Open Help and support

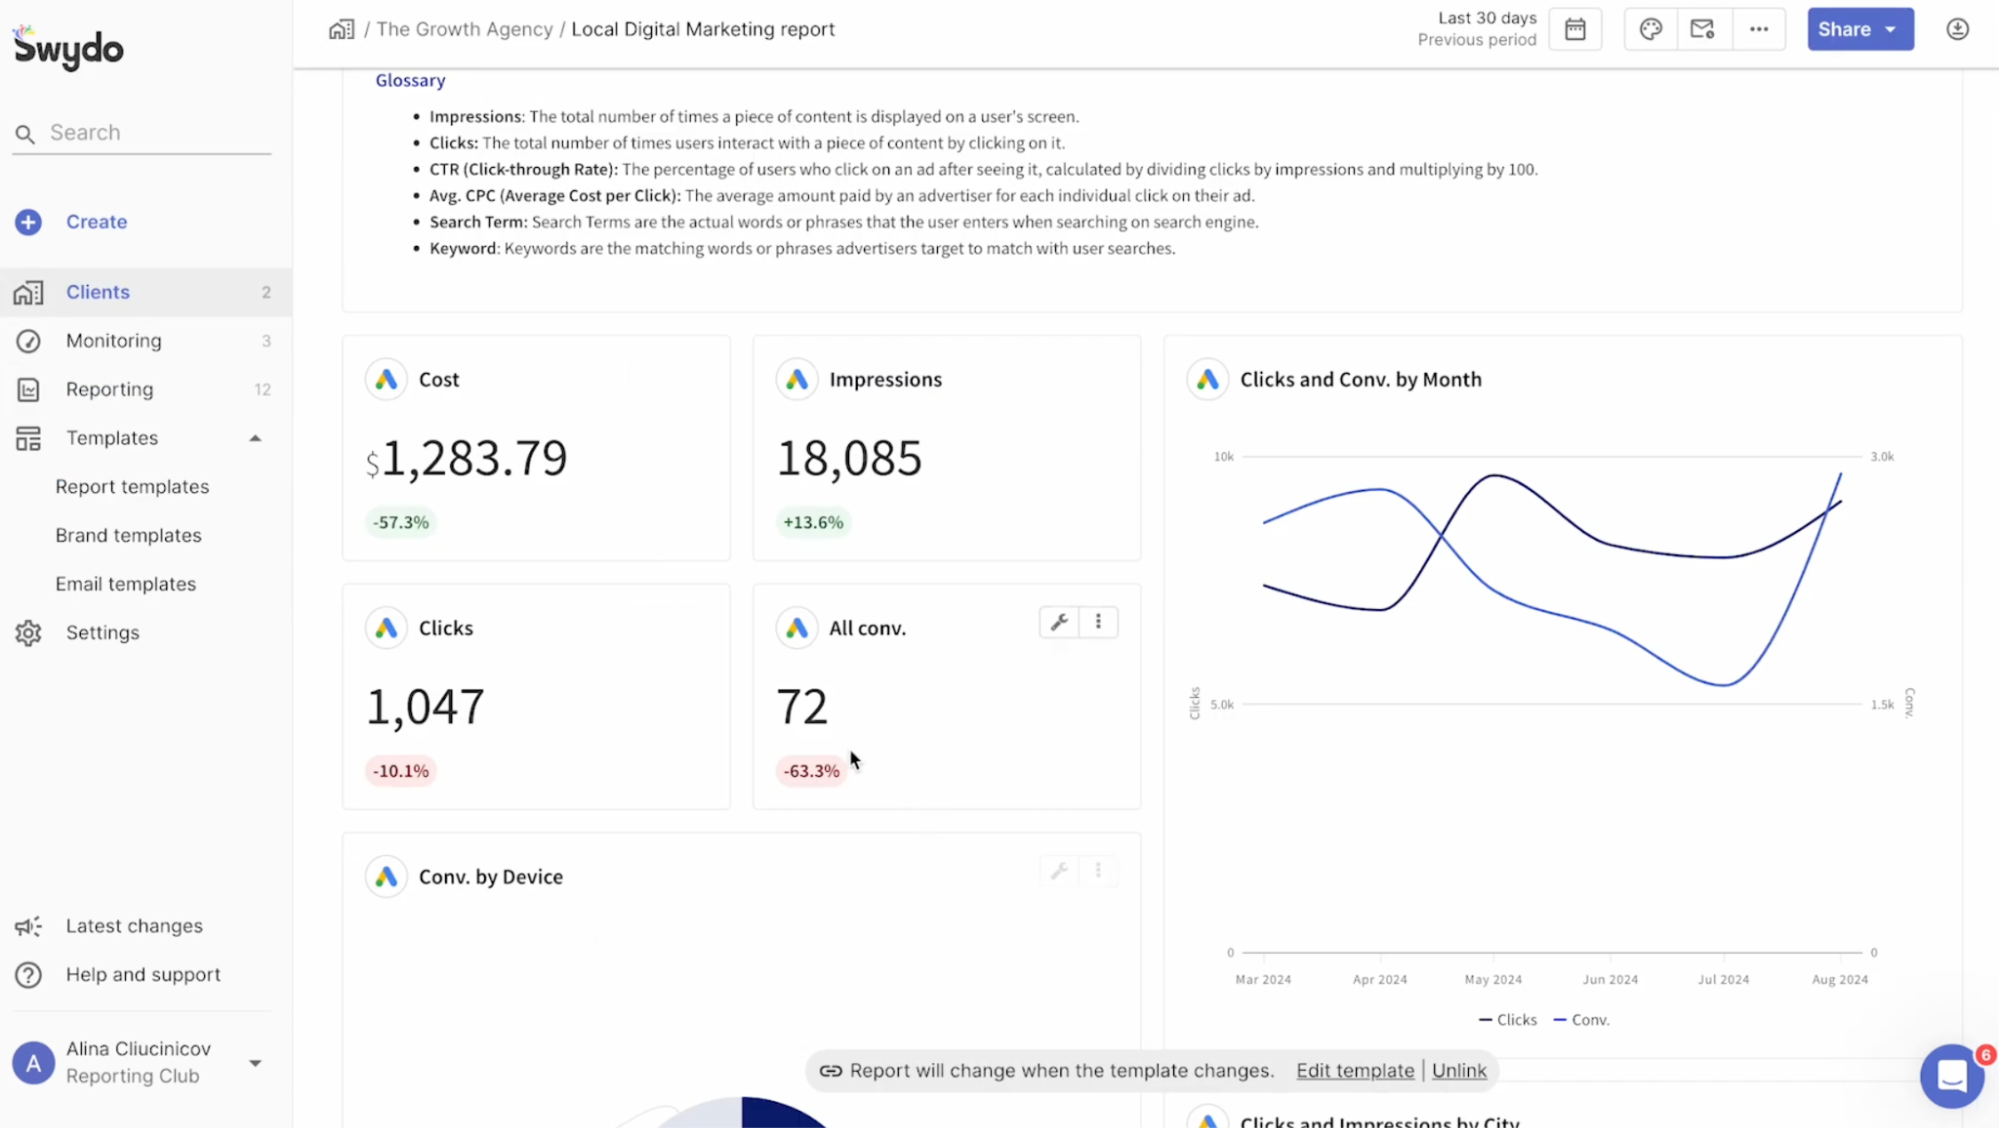point(143,975)
